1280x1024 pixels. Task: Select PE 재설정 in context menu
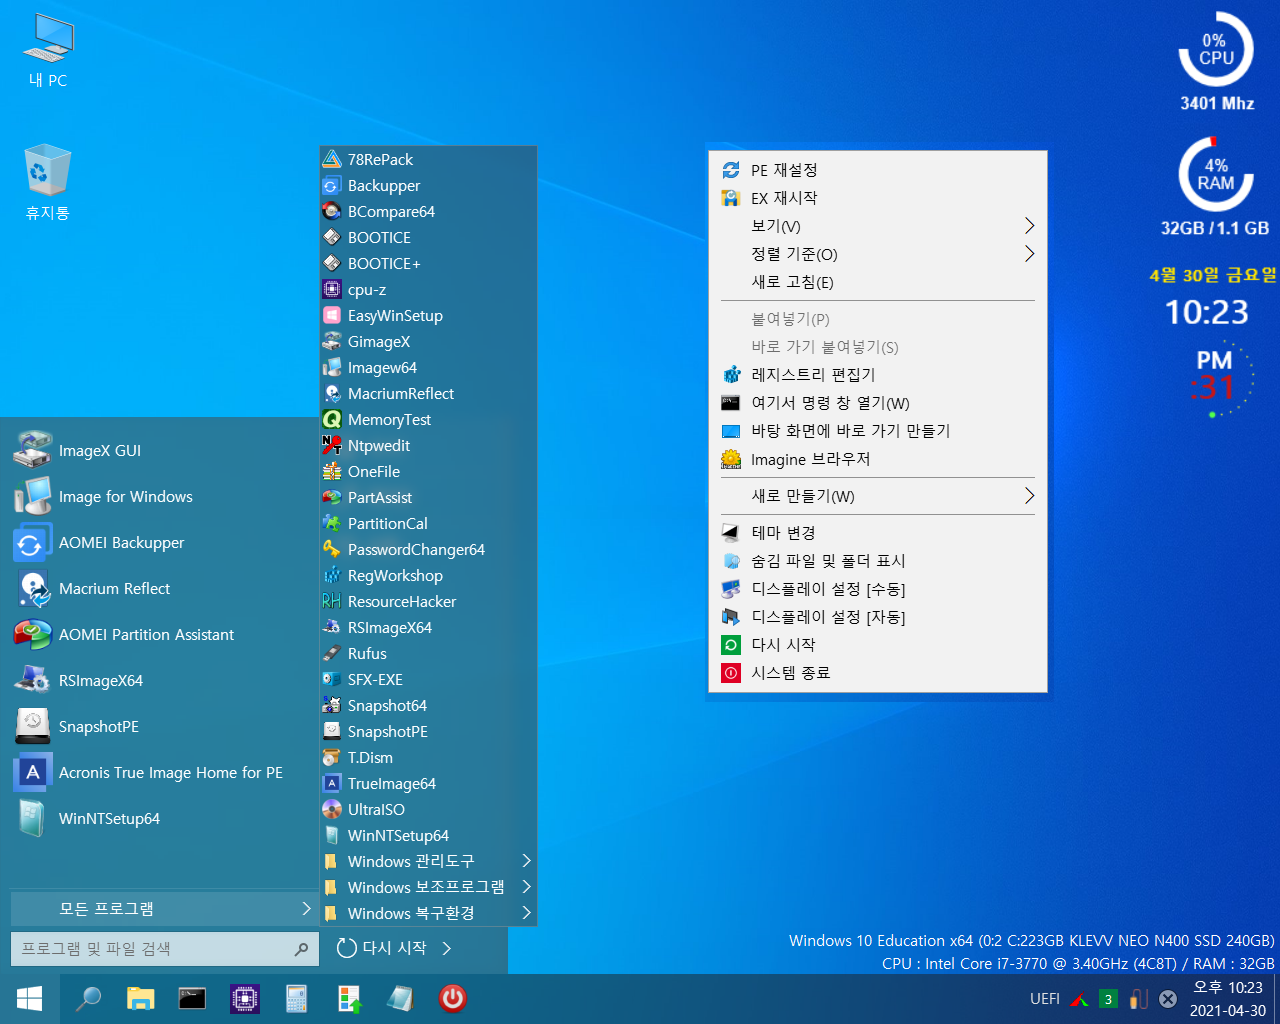pyautogui.click(x=878, y=170)
